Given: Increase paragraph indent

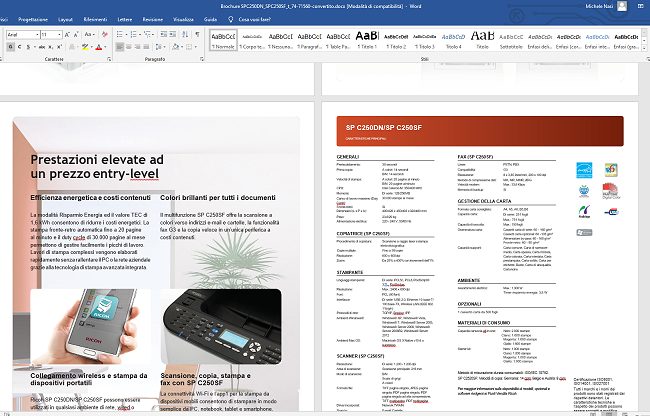Looking at the screenshot, I should (x=173, y=34).
